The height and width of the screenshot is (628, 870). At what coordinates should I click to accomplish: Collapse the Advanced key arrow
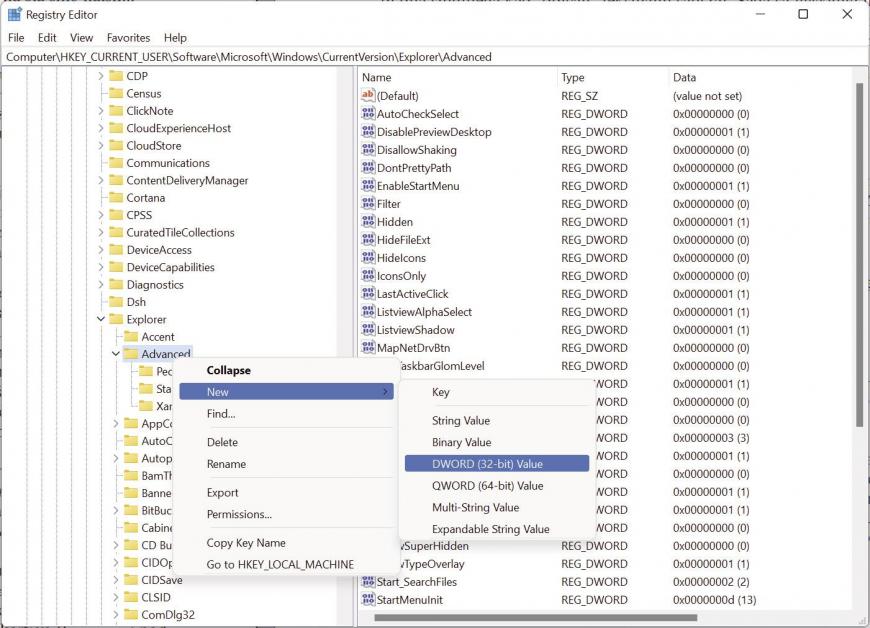(x=115, y=354)
